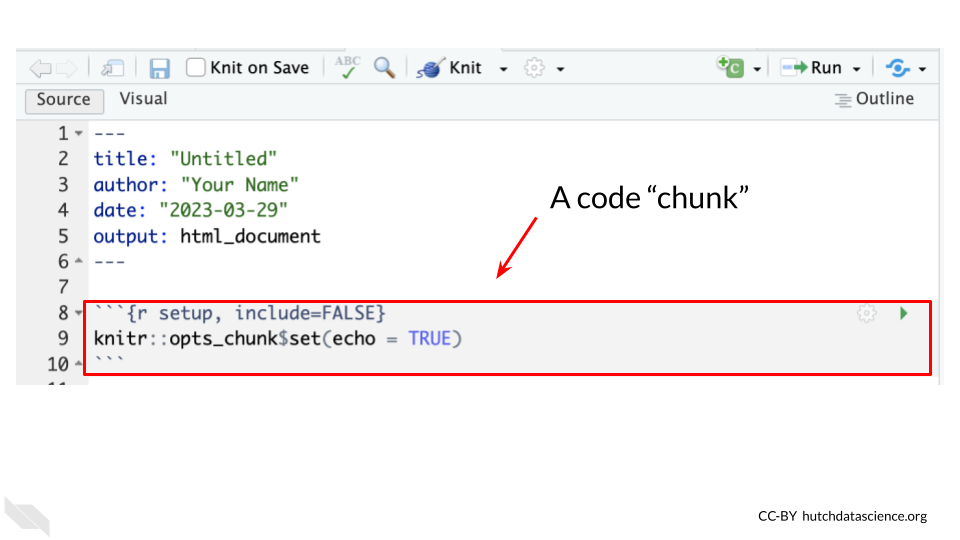Open the Knit options dropdown arrow
The width and height of the screenshot is (960, 540).
pos(503,69)
